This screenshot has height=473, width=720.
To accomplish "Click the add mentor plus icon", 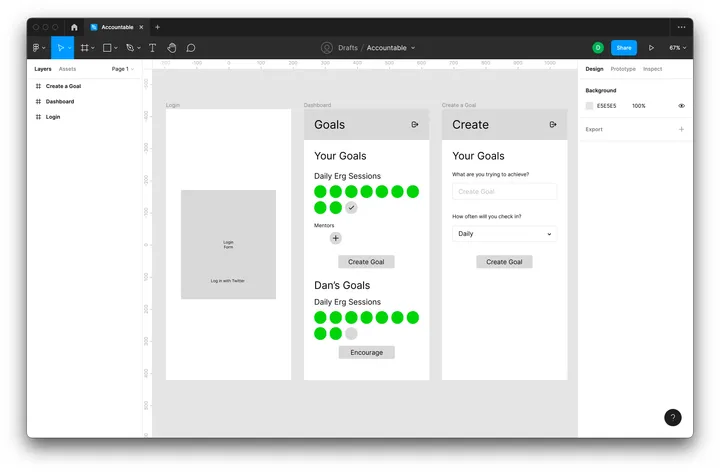I will [x=336, y=238].
